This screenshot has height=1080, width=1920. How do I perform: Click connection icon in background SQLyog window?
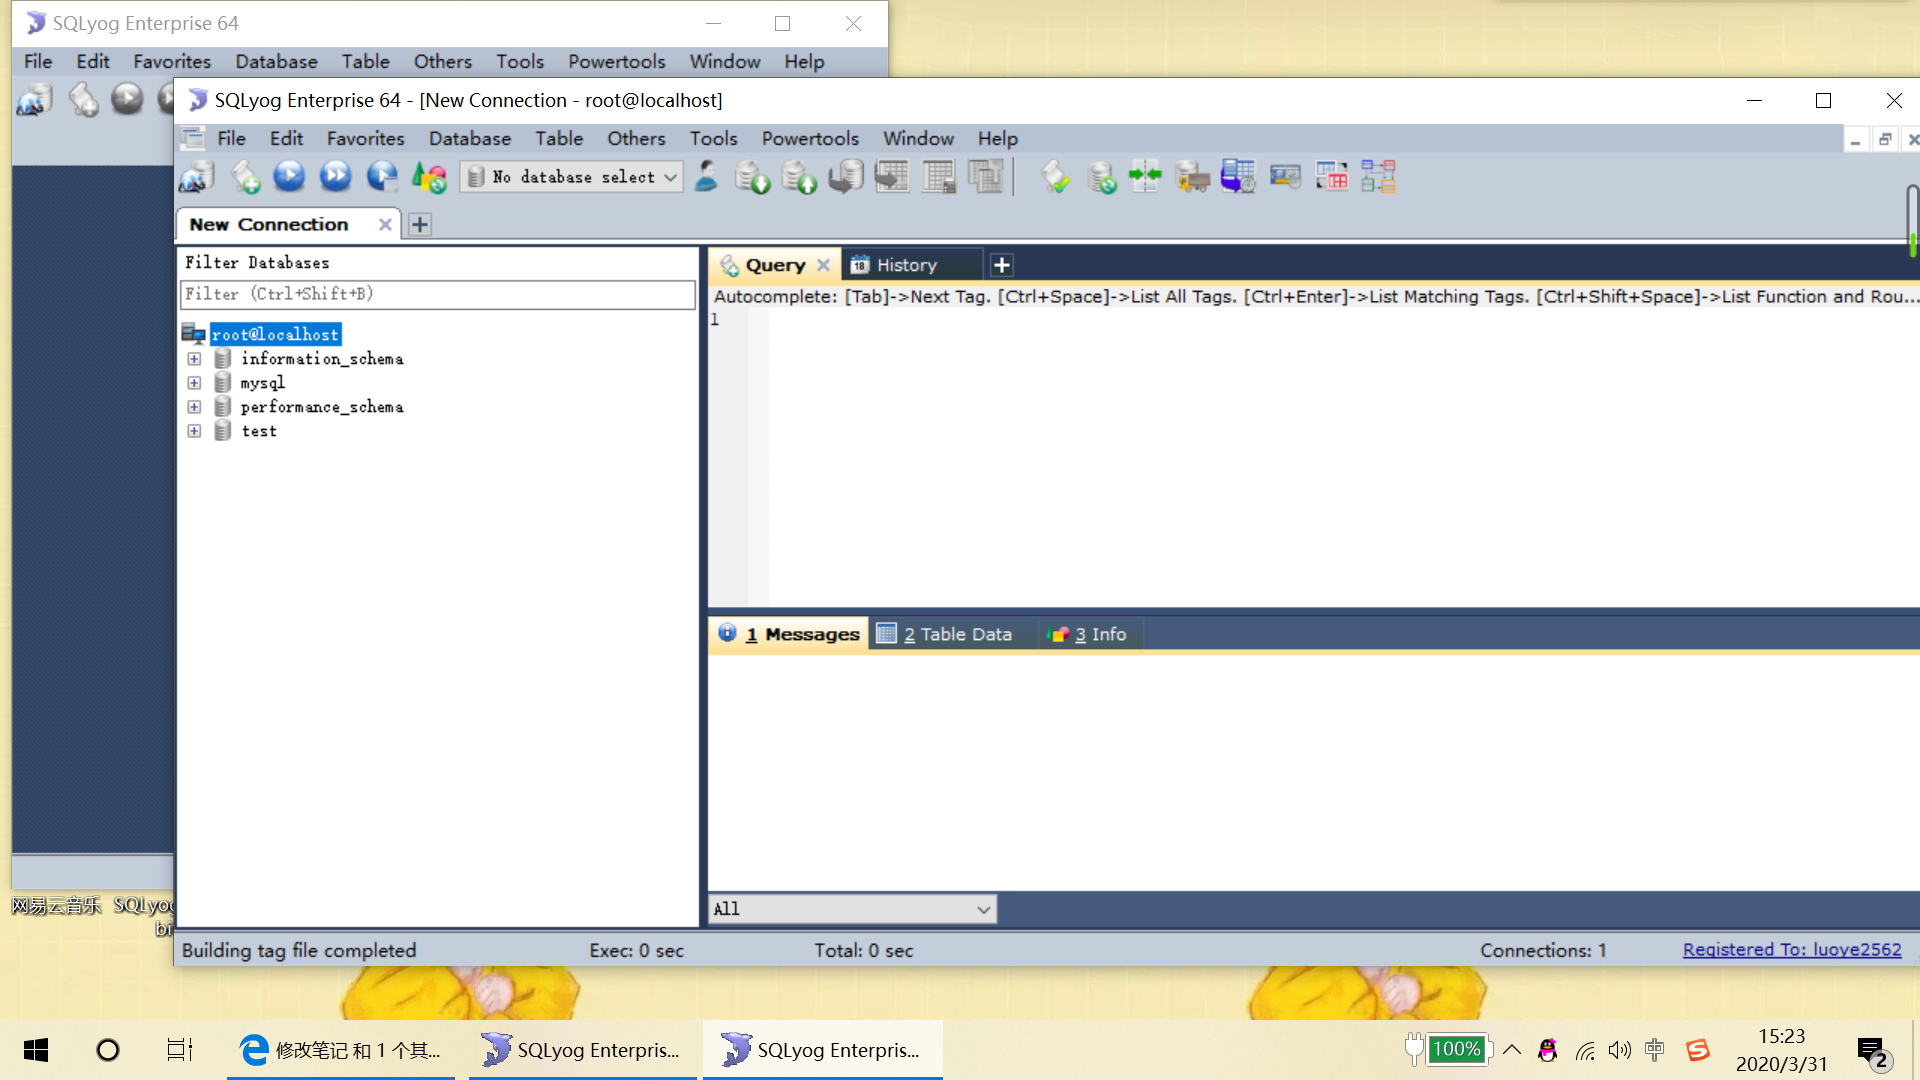point(35,99)
